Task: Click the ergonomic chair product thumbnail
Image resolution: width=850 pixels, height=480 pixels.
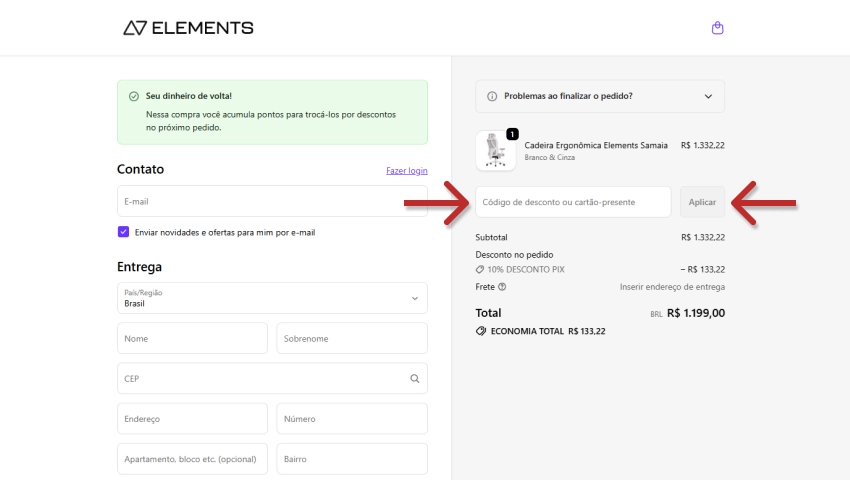Action: 495,151
